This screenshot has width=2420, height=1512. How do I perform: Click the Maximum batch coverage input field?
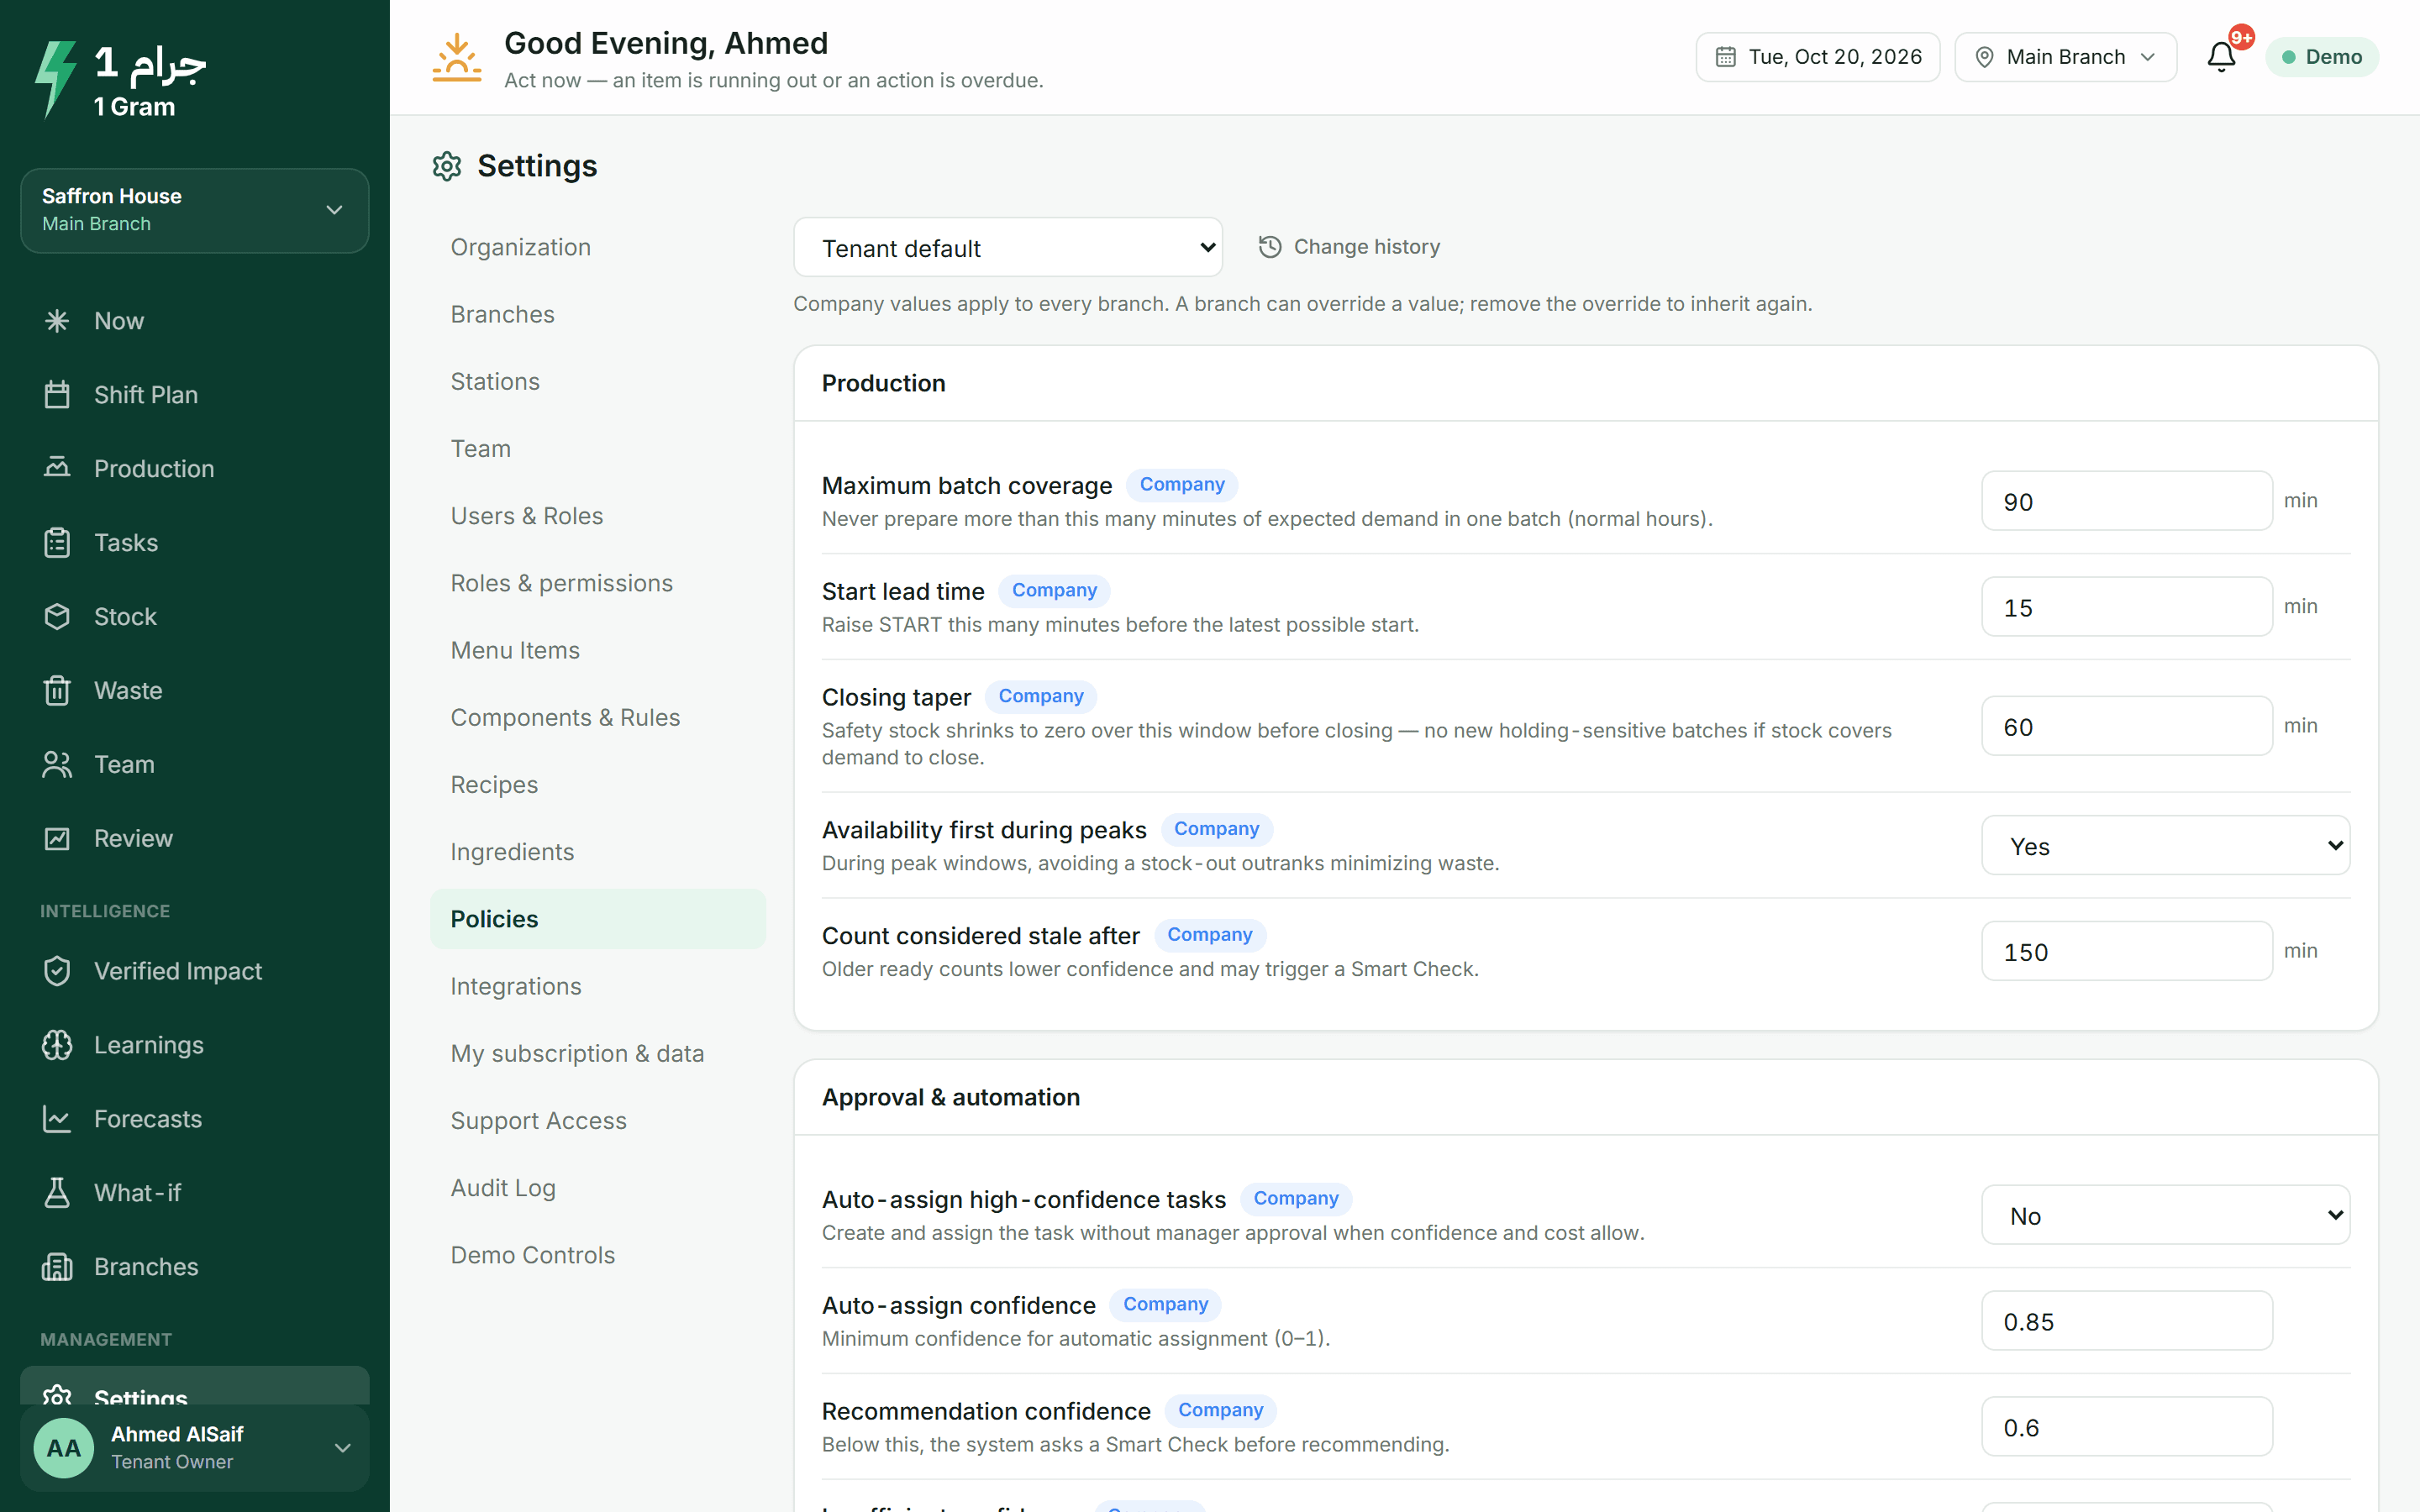pos(2126,501)
